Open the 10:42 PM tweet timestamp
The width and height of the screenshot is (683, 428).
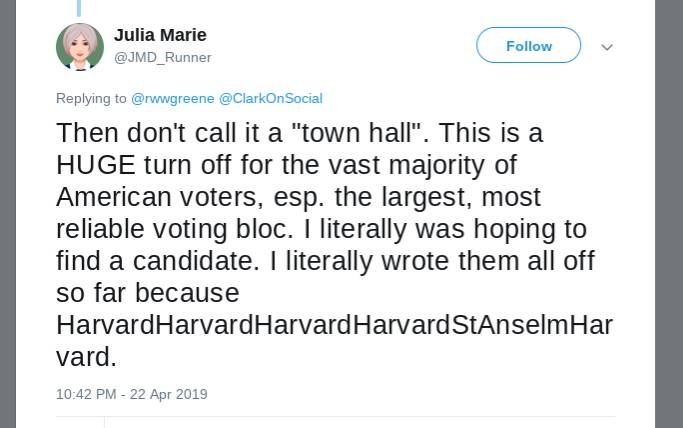pyautogui.click(x=86, y=394)
